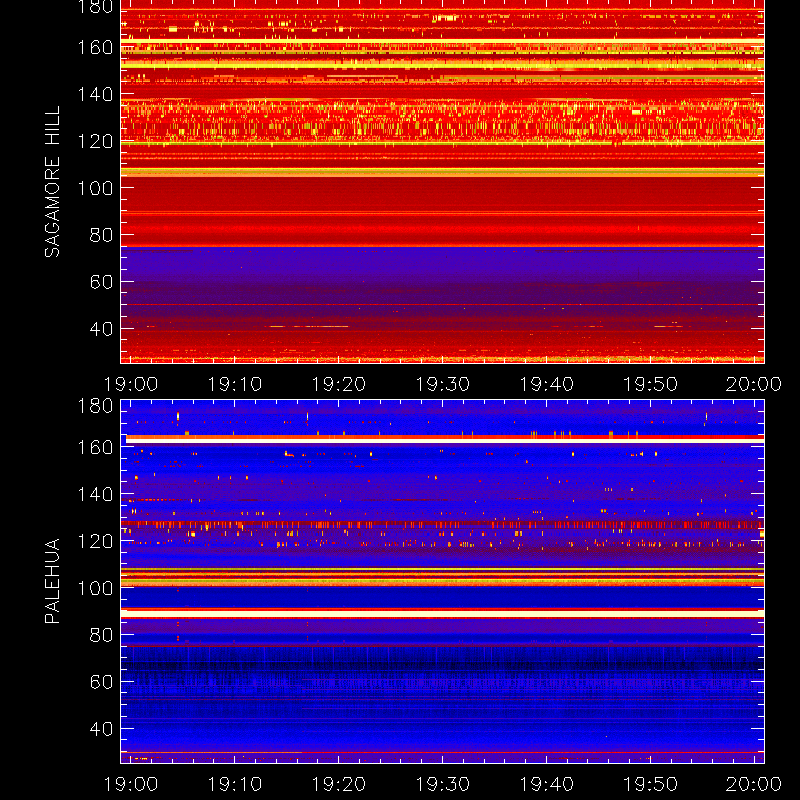Select the 60 tick label on Sagamore Hill axis
The height and width of the screenshot is (800, 800).
click(102, 282)
